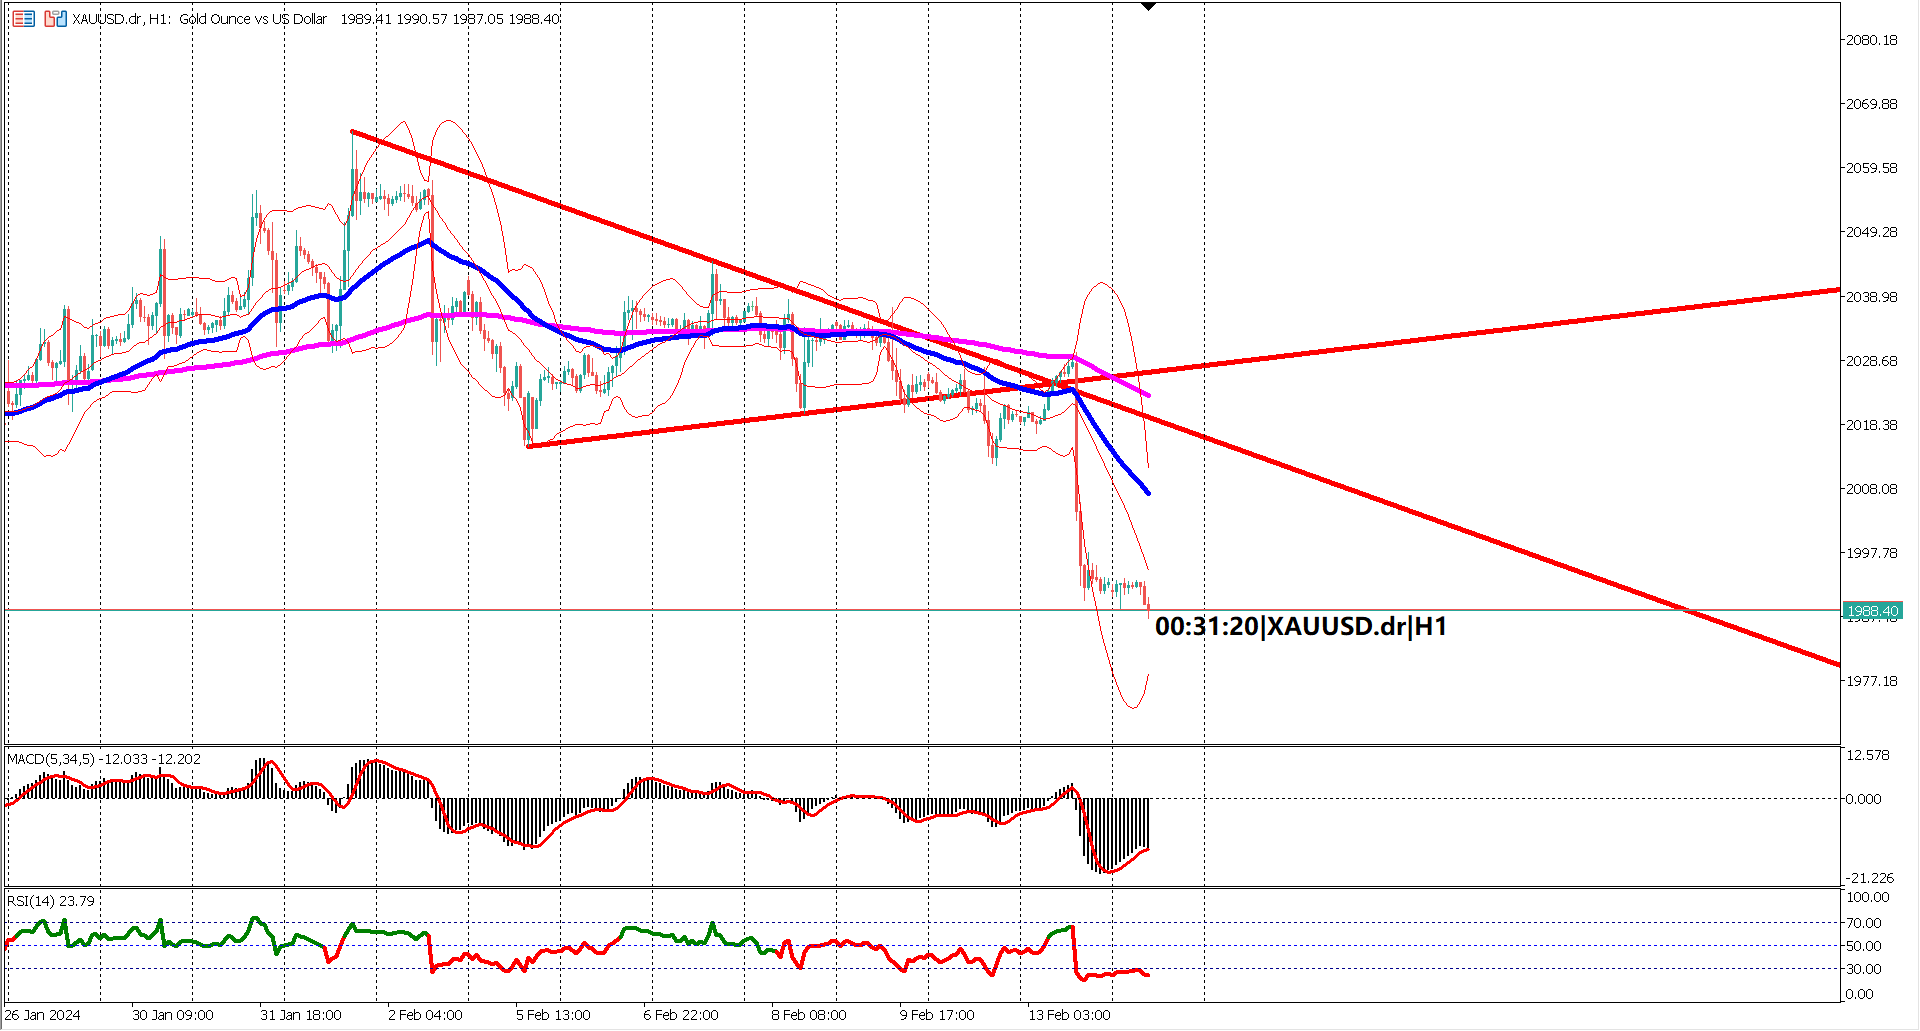Click the 13 Feb 03:00 time axis label

[1071, 1014]
